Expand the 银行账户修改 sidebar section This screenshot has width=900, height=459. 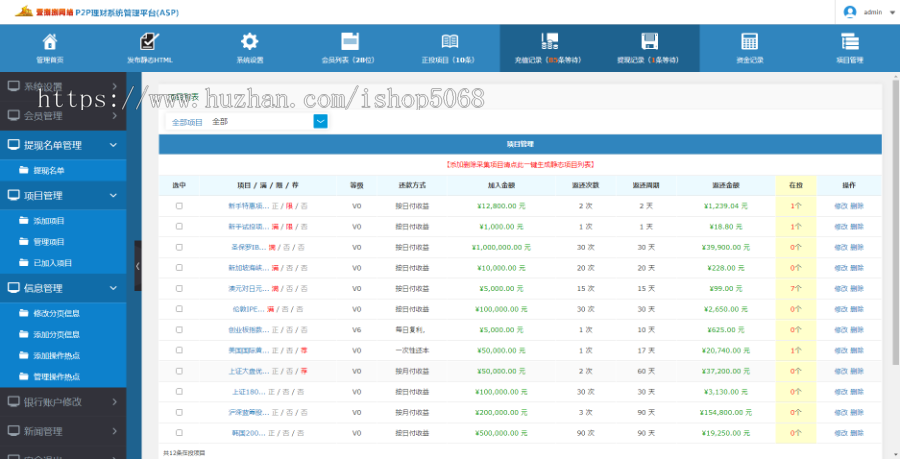tap(63, 402)
